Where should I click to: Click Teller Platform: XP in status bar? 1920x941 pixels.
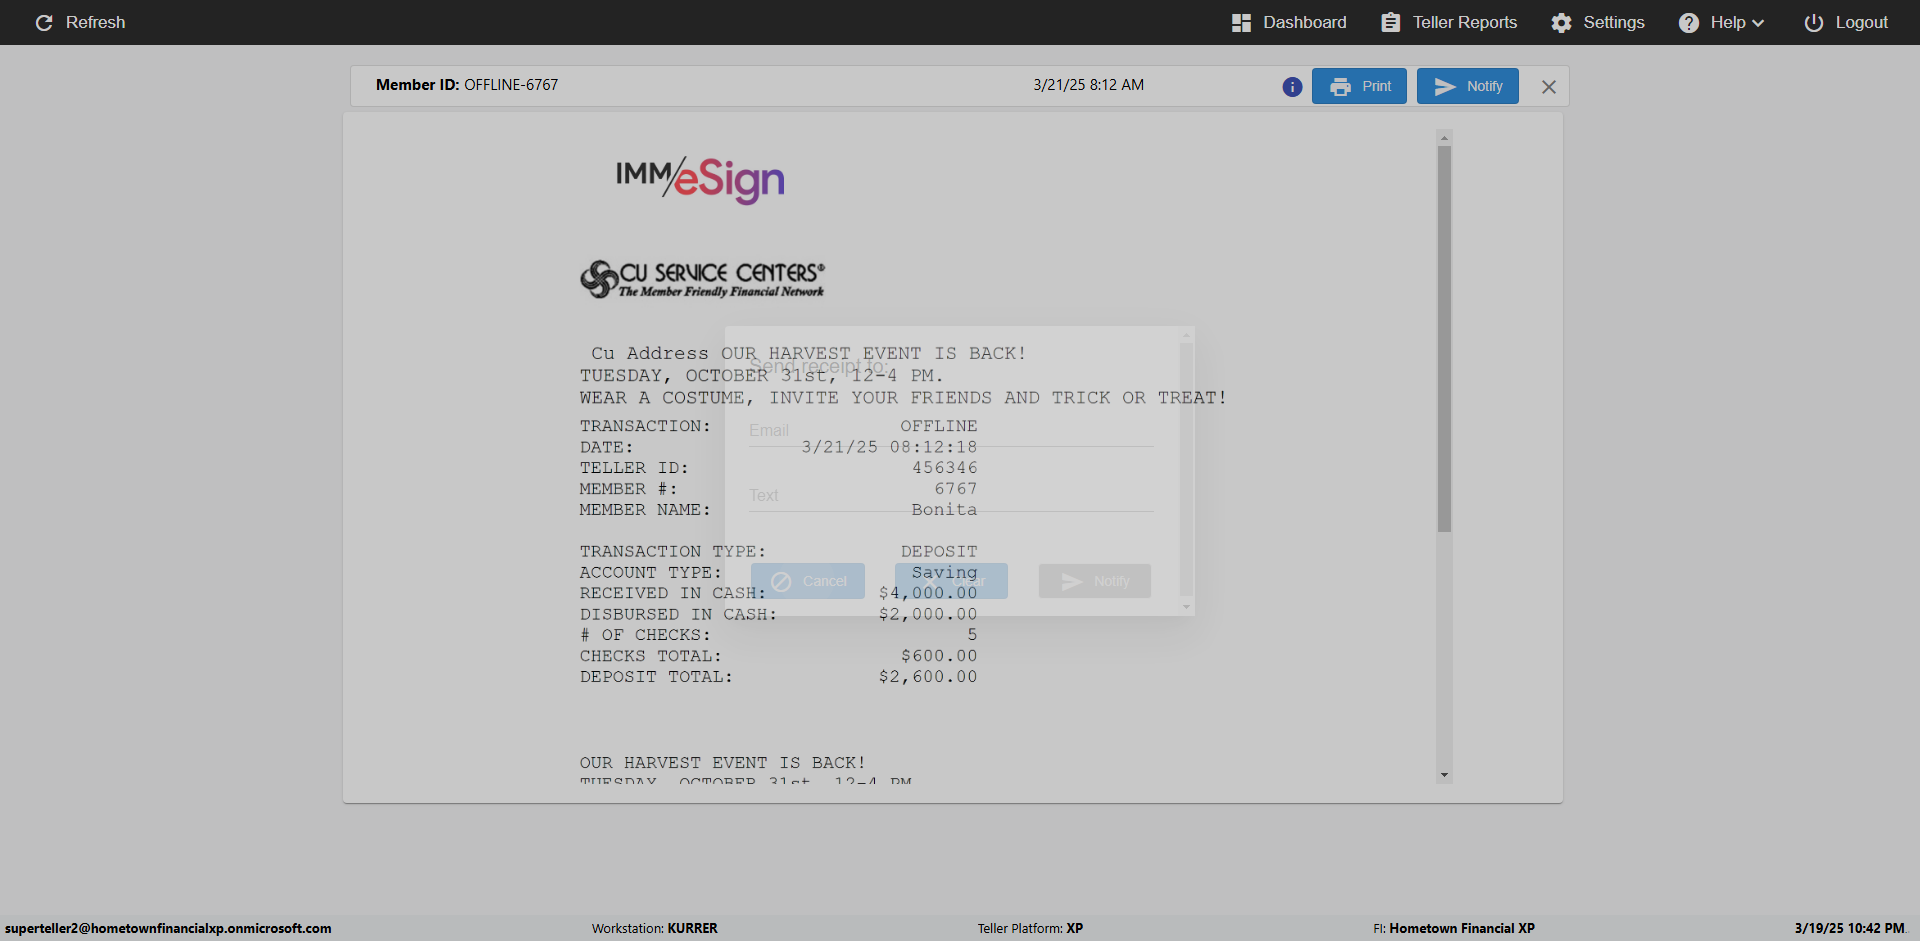point(1031,928)
